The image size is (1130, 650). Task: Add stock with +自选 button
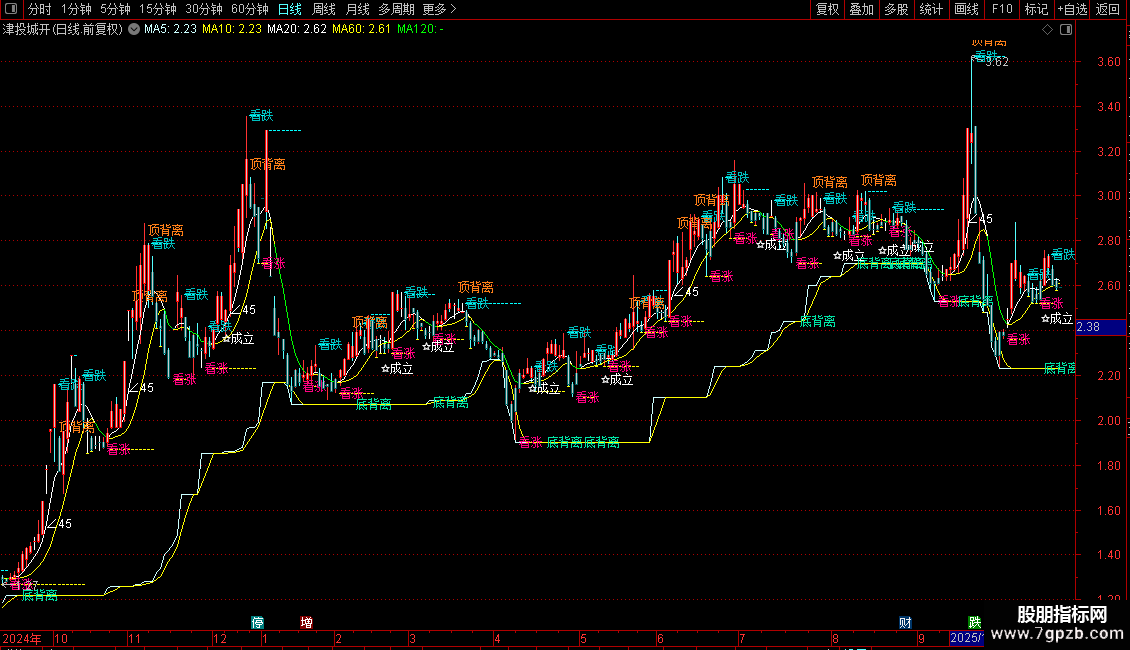click(x=1072, y=9)
